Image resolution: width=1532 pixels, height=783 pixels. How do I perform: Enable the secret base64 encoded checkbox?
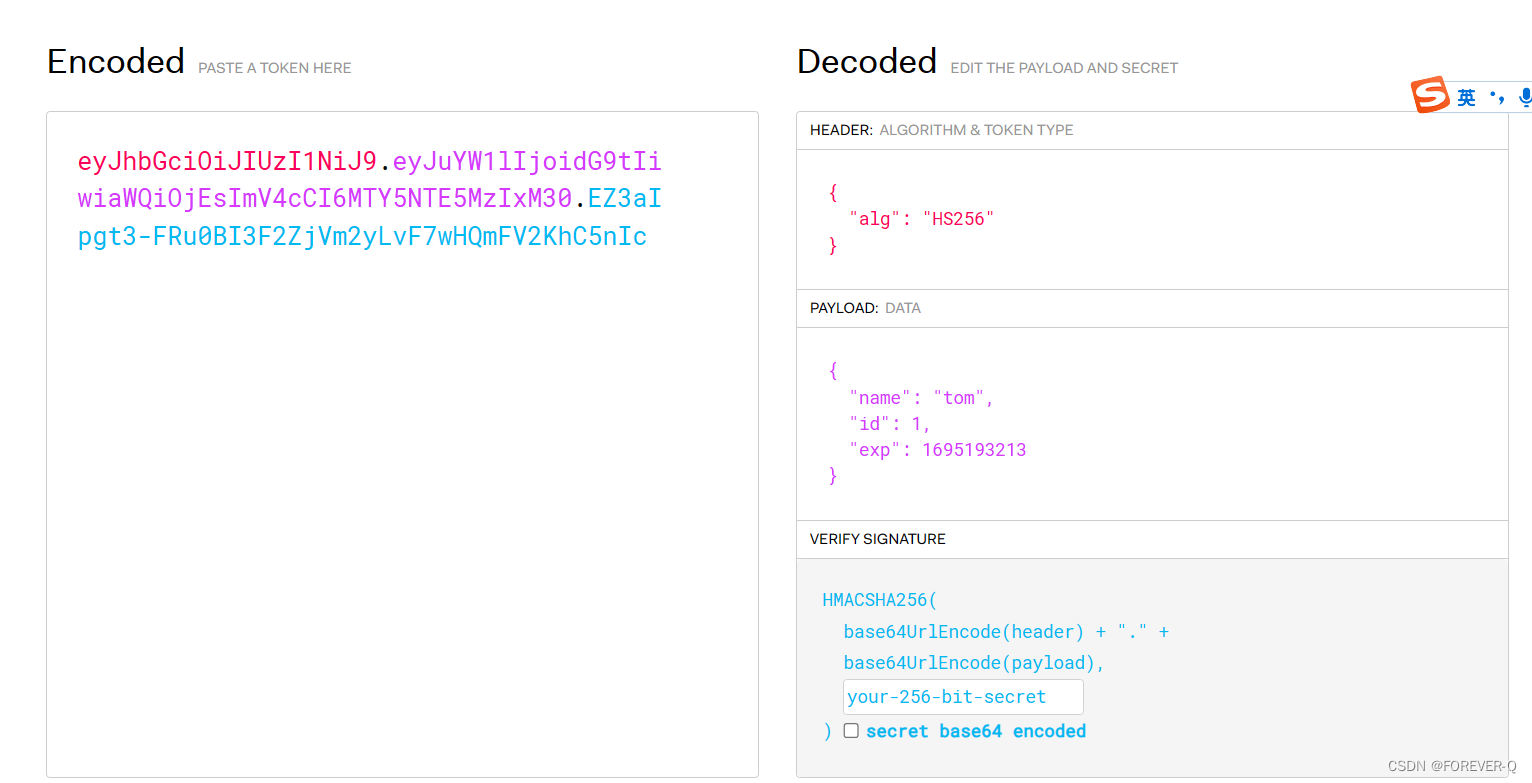point(851,730)
